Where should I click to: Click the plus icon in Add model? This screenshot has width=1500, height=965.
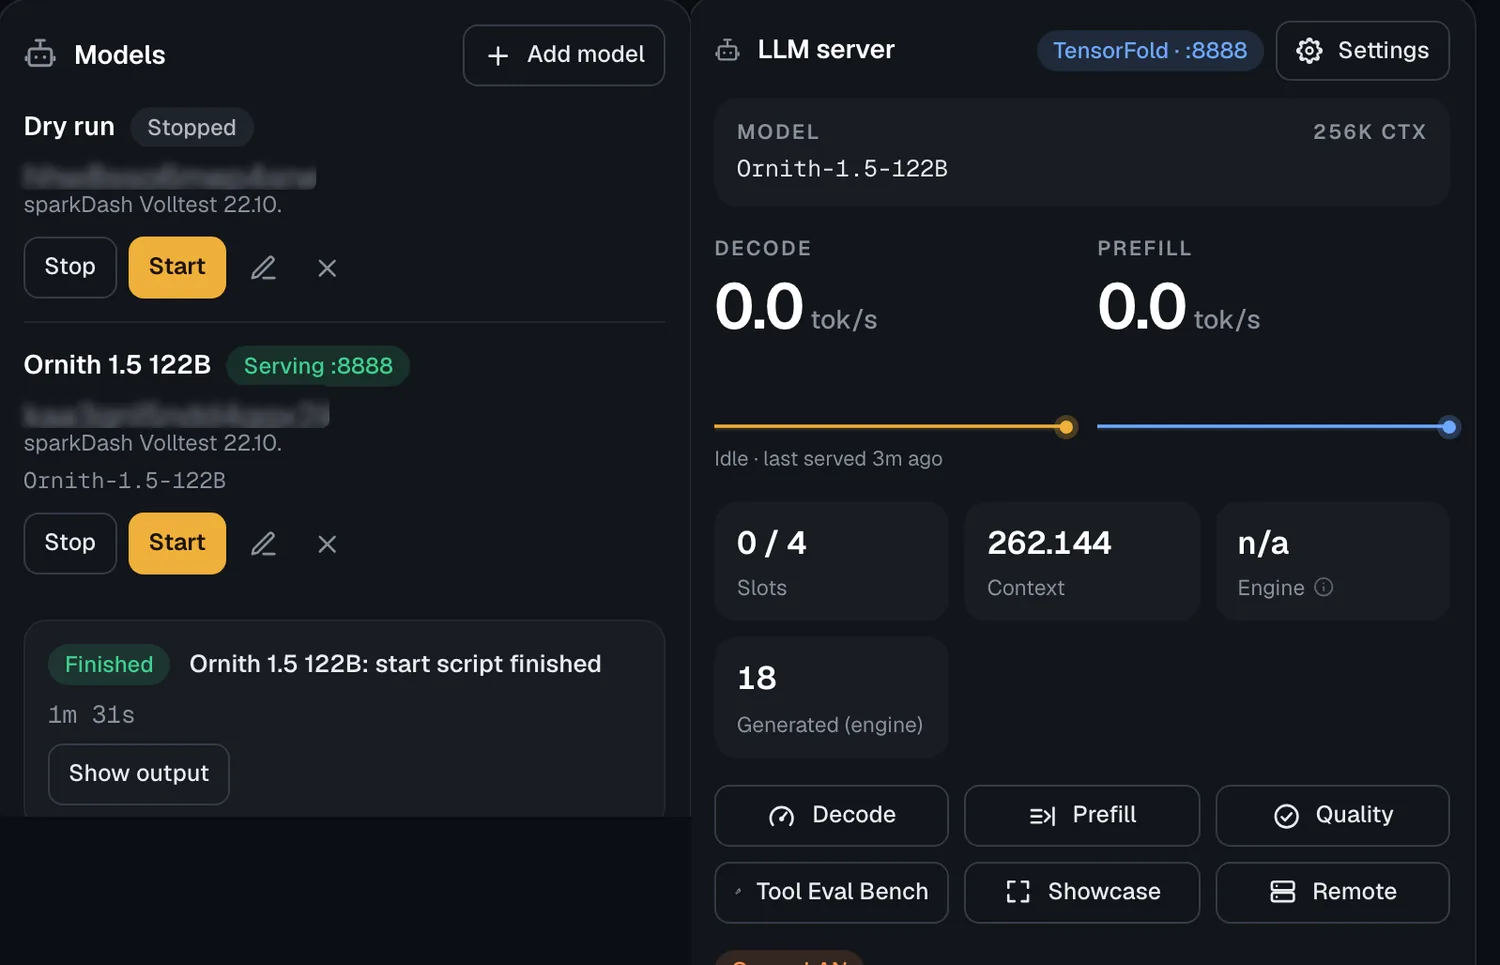(x=498, y=56)
